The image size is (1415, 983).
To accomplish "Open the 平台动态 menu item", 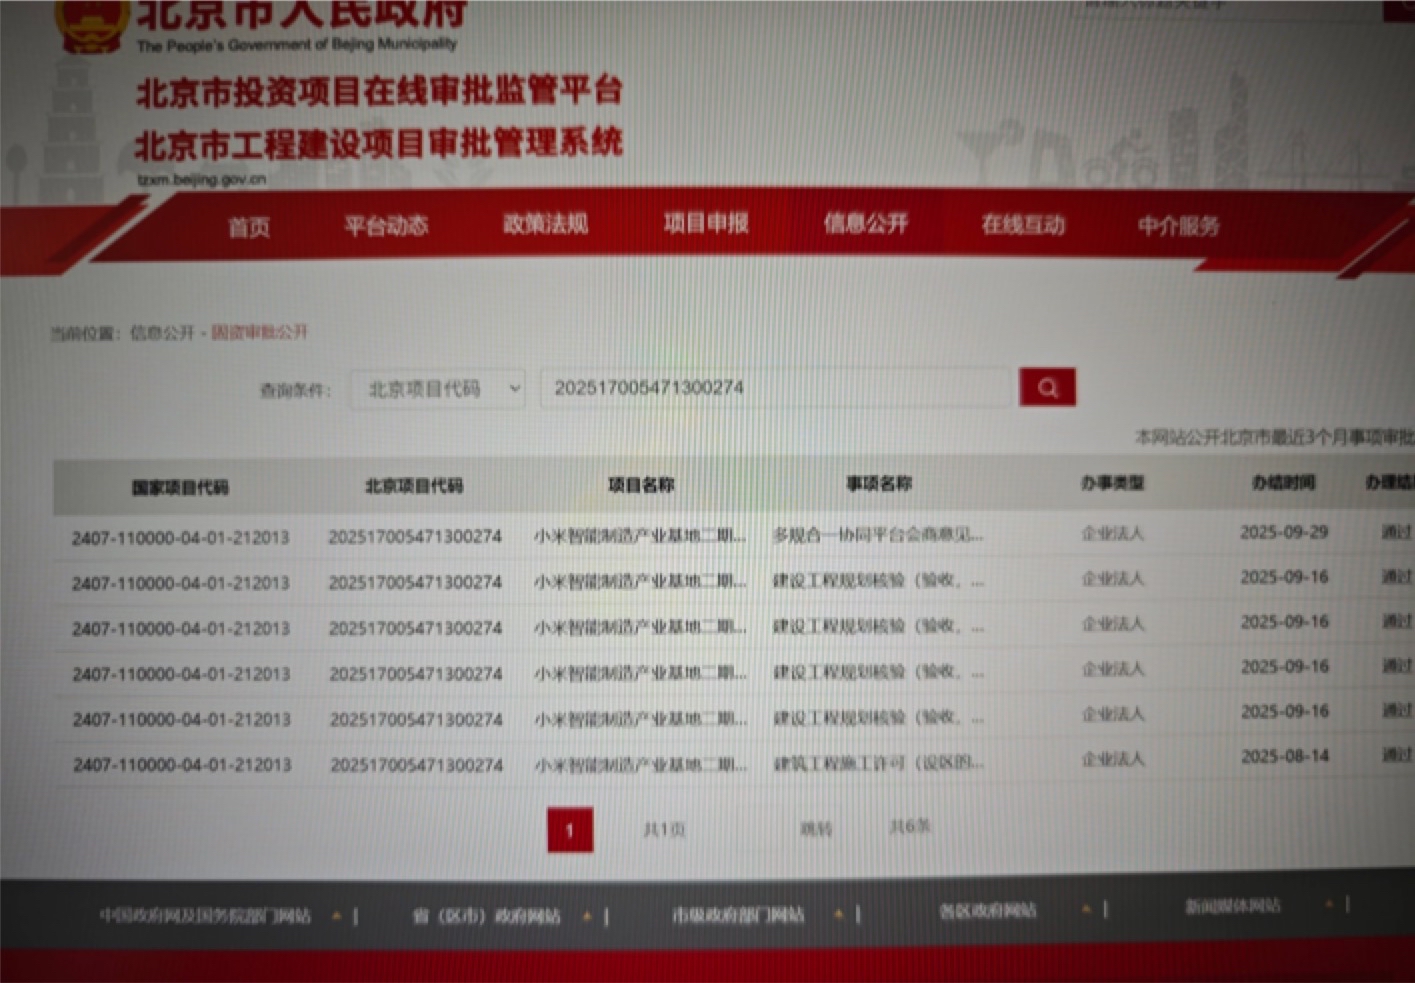I will click(x=386, y=226).
